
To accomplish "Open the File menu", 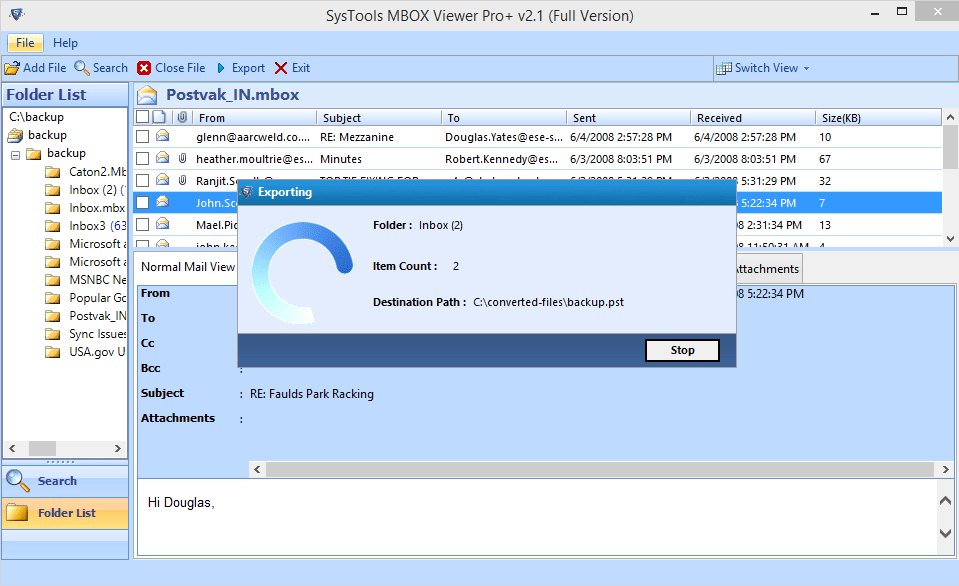I will click(25, 43).
